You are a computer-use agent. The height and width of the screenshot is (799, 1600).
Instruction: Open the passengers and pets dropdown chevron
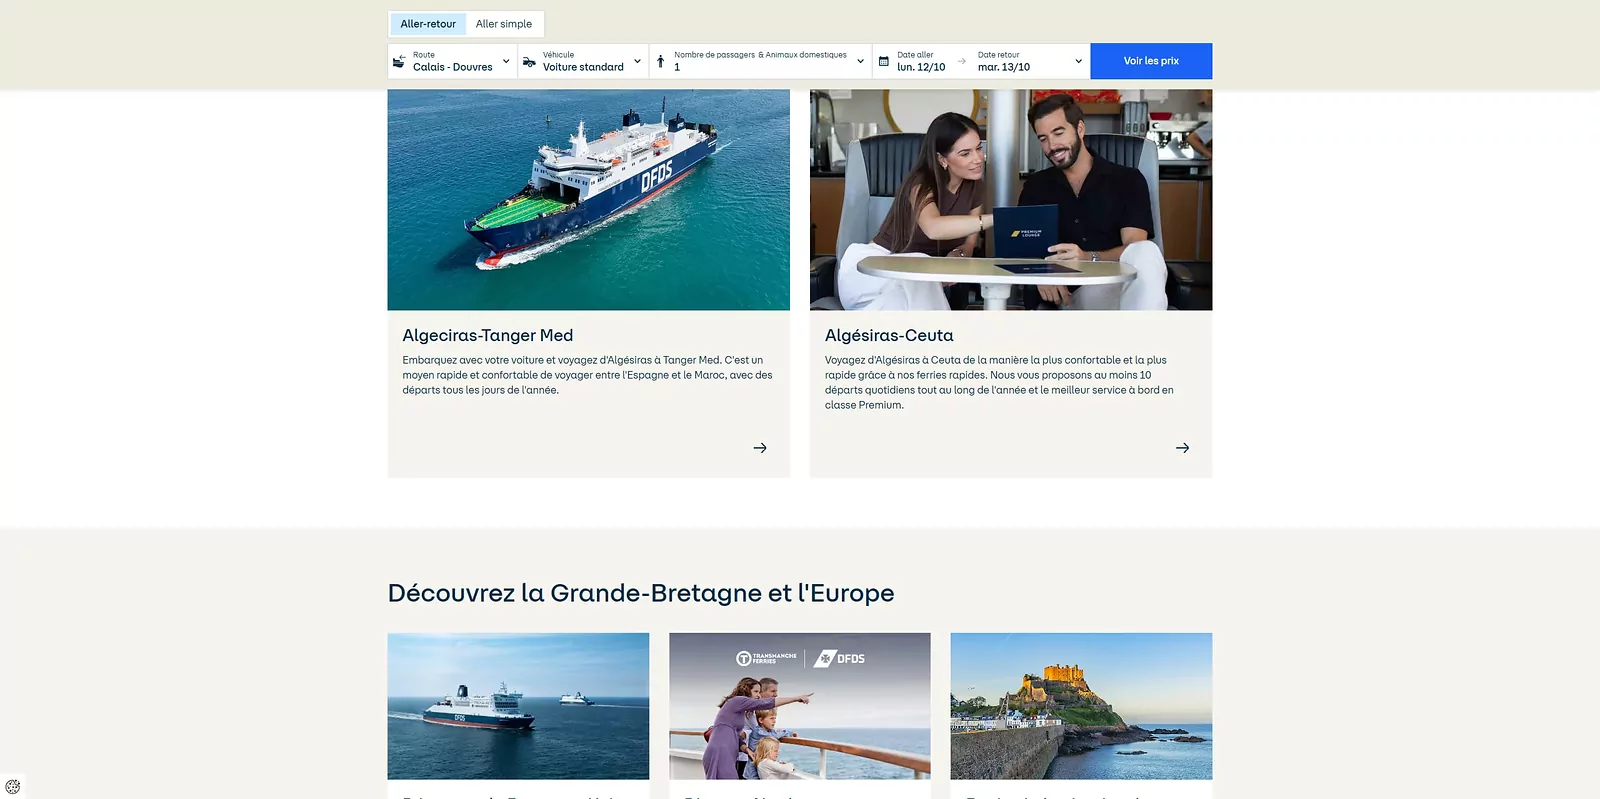point(860,62)
